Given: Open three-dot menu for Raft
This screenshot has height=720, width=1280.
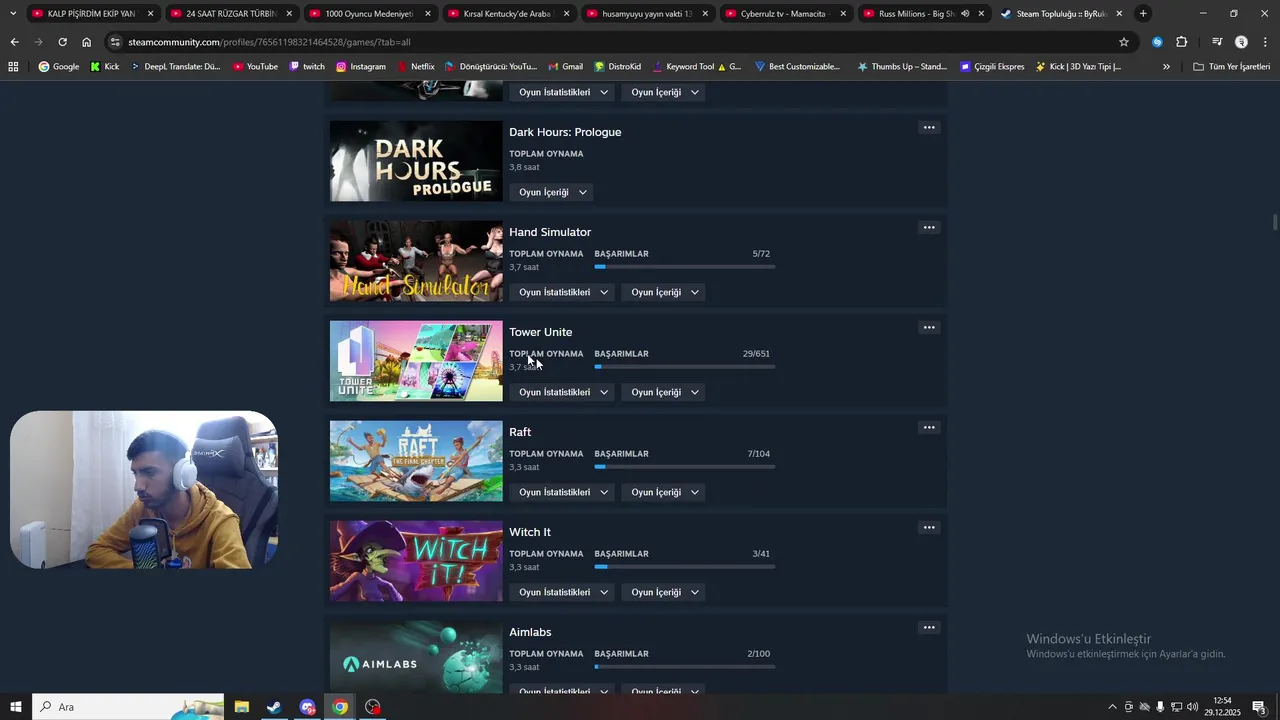Looking at the screenshot, I should click(929, 428).
